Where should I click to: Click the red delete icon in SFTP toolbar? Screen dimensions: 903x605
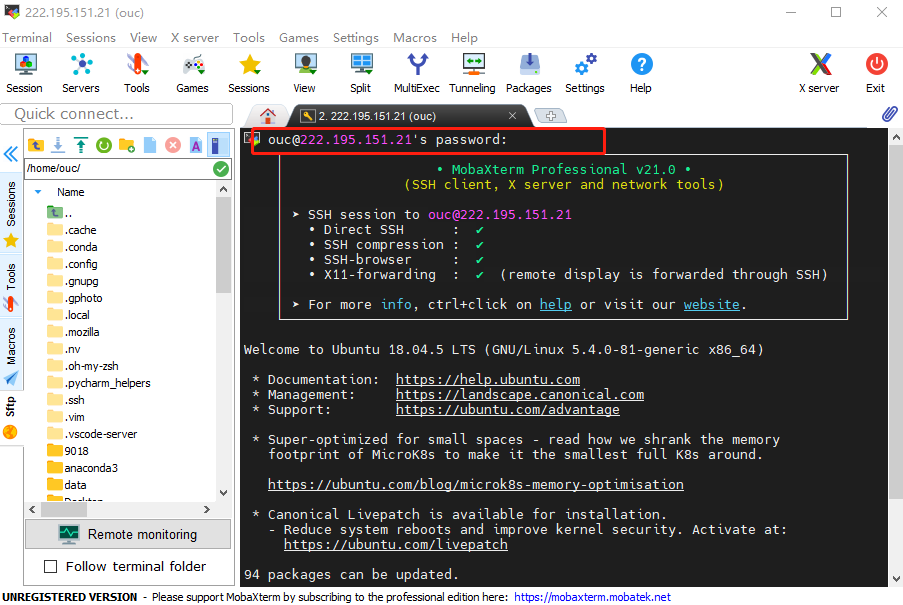[173, 145]
